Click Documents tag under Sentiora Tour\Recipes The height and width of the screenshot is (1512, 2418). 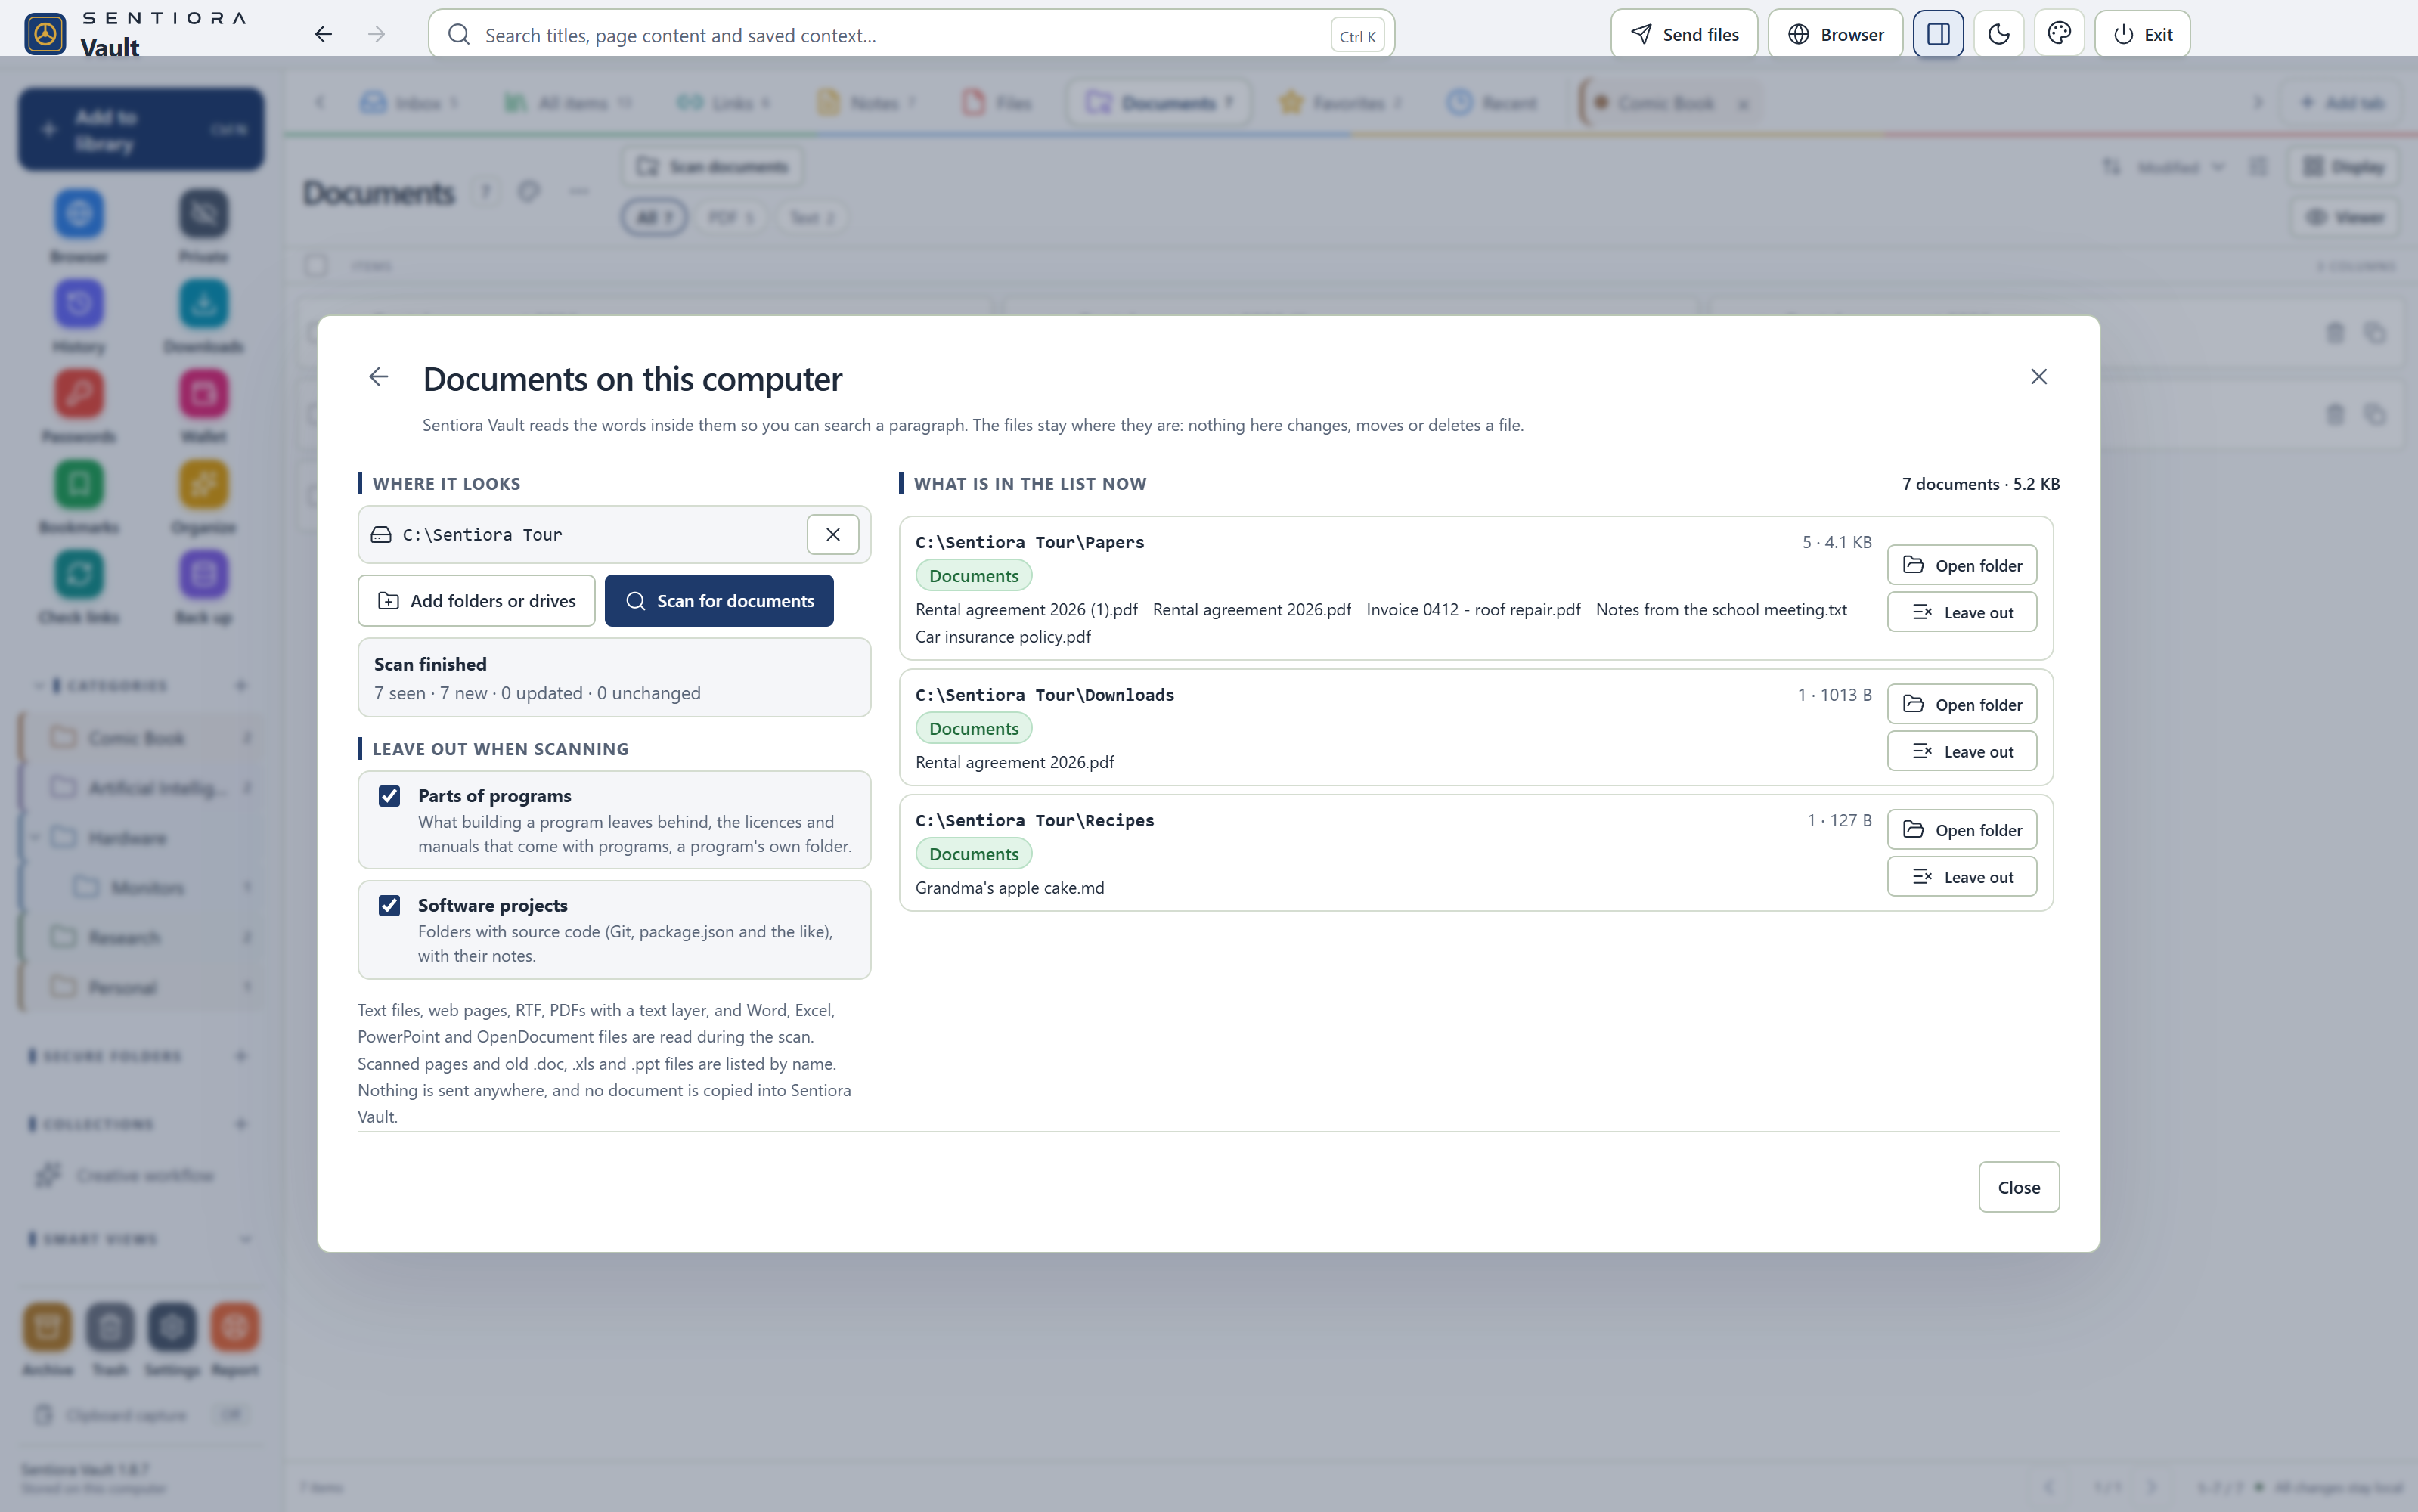tap(973, 854)
